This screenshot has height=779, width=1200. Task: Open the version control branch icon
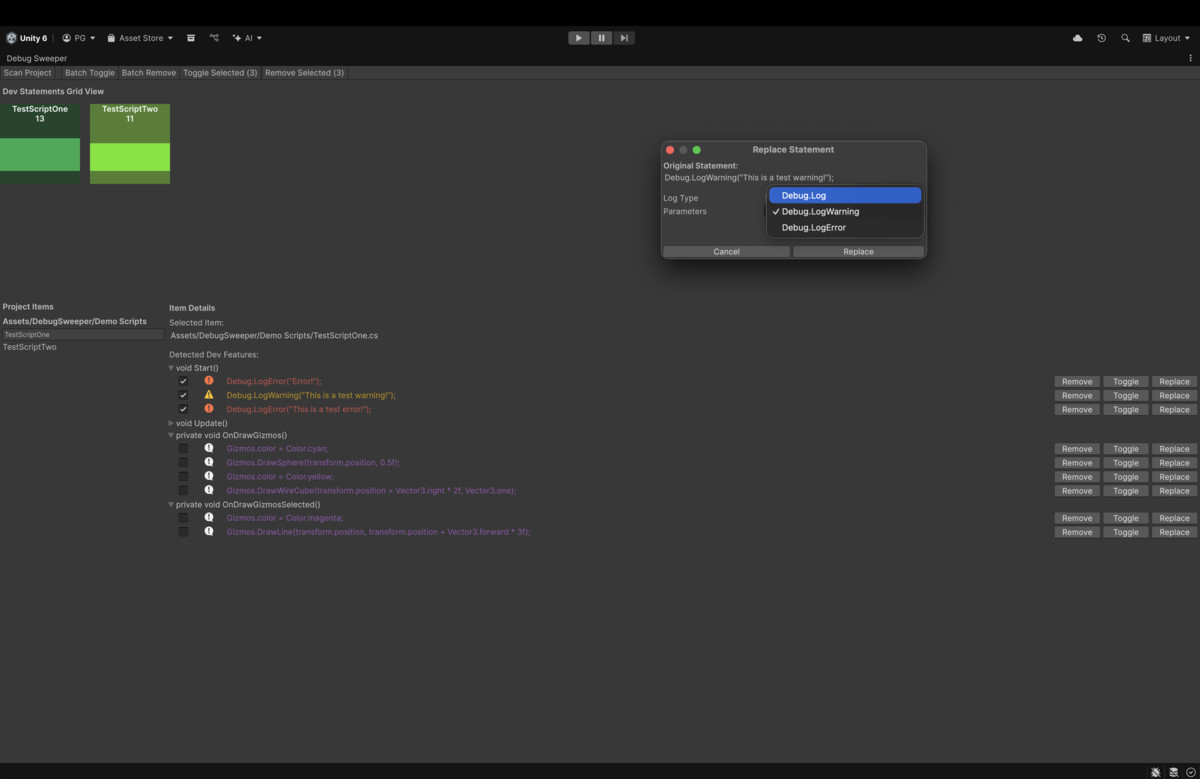tap(214, 38)
